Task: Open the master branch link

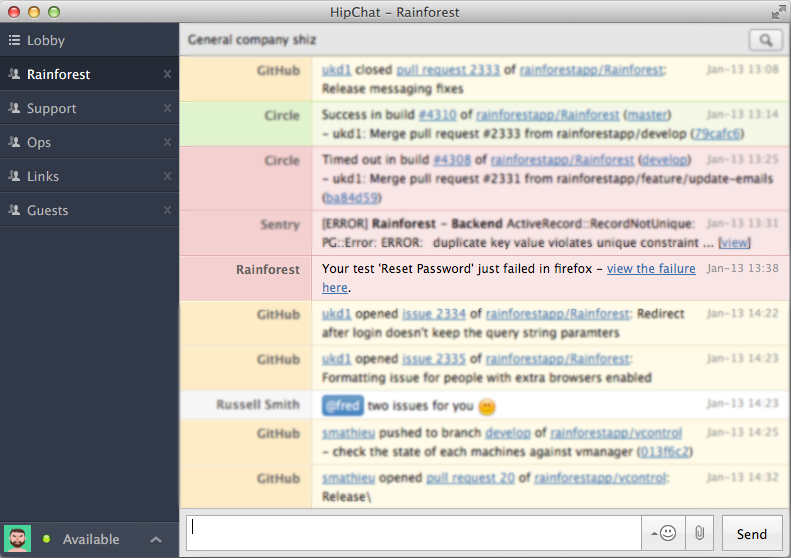Action: click(647, 115)
